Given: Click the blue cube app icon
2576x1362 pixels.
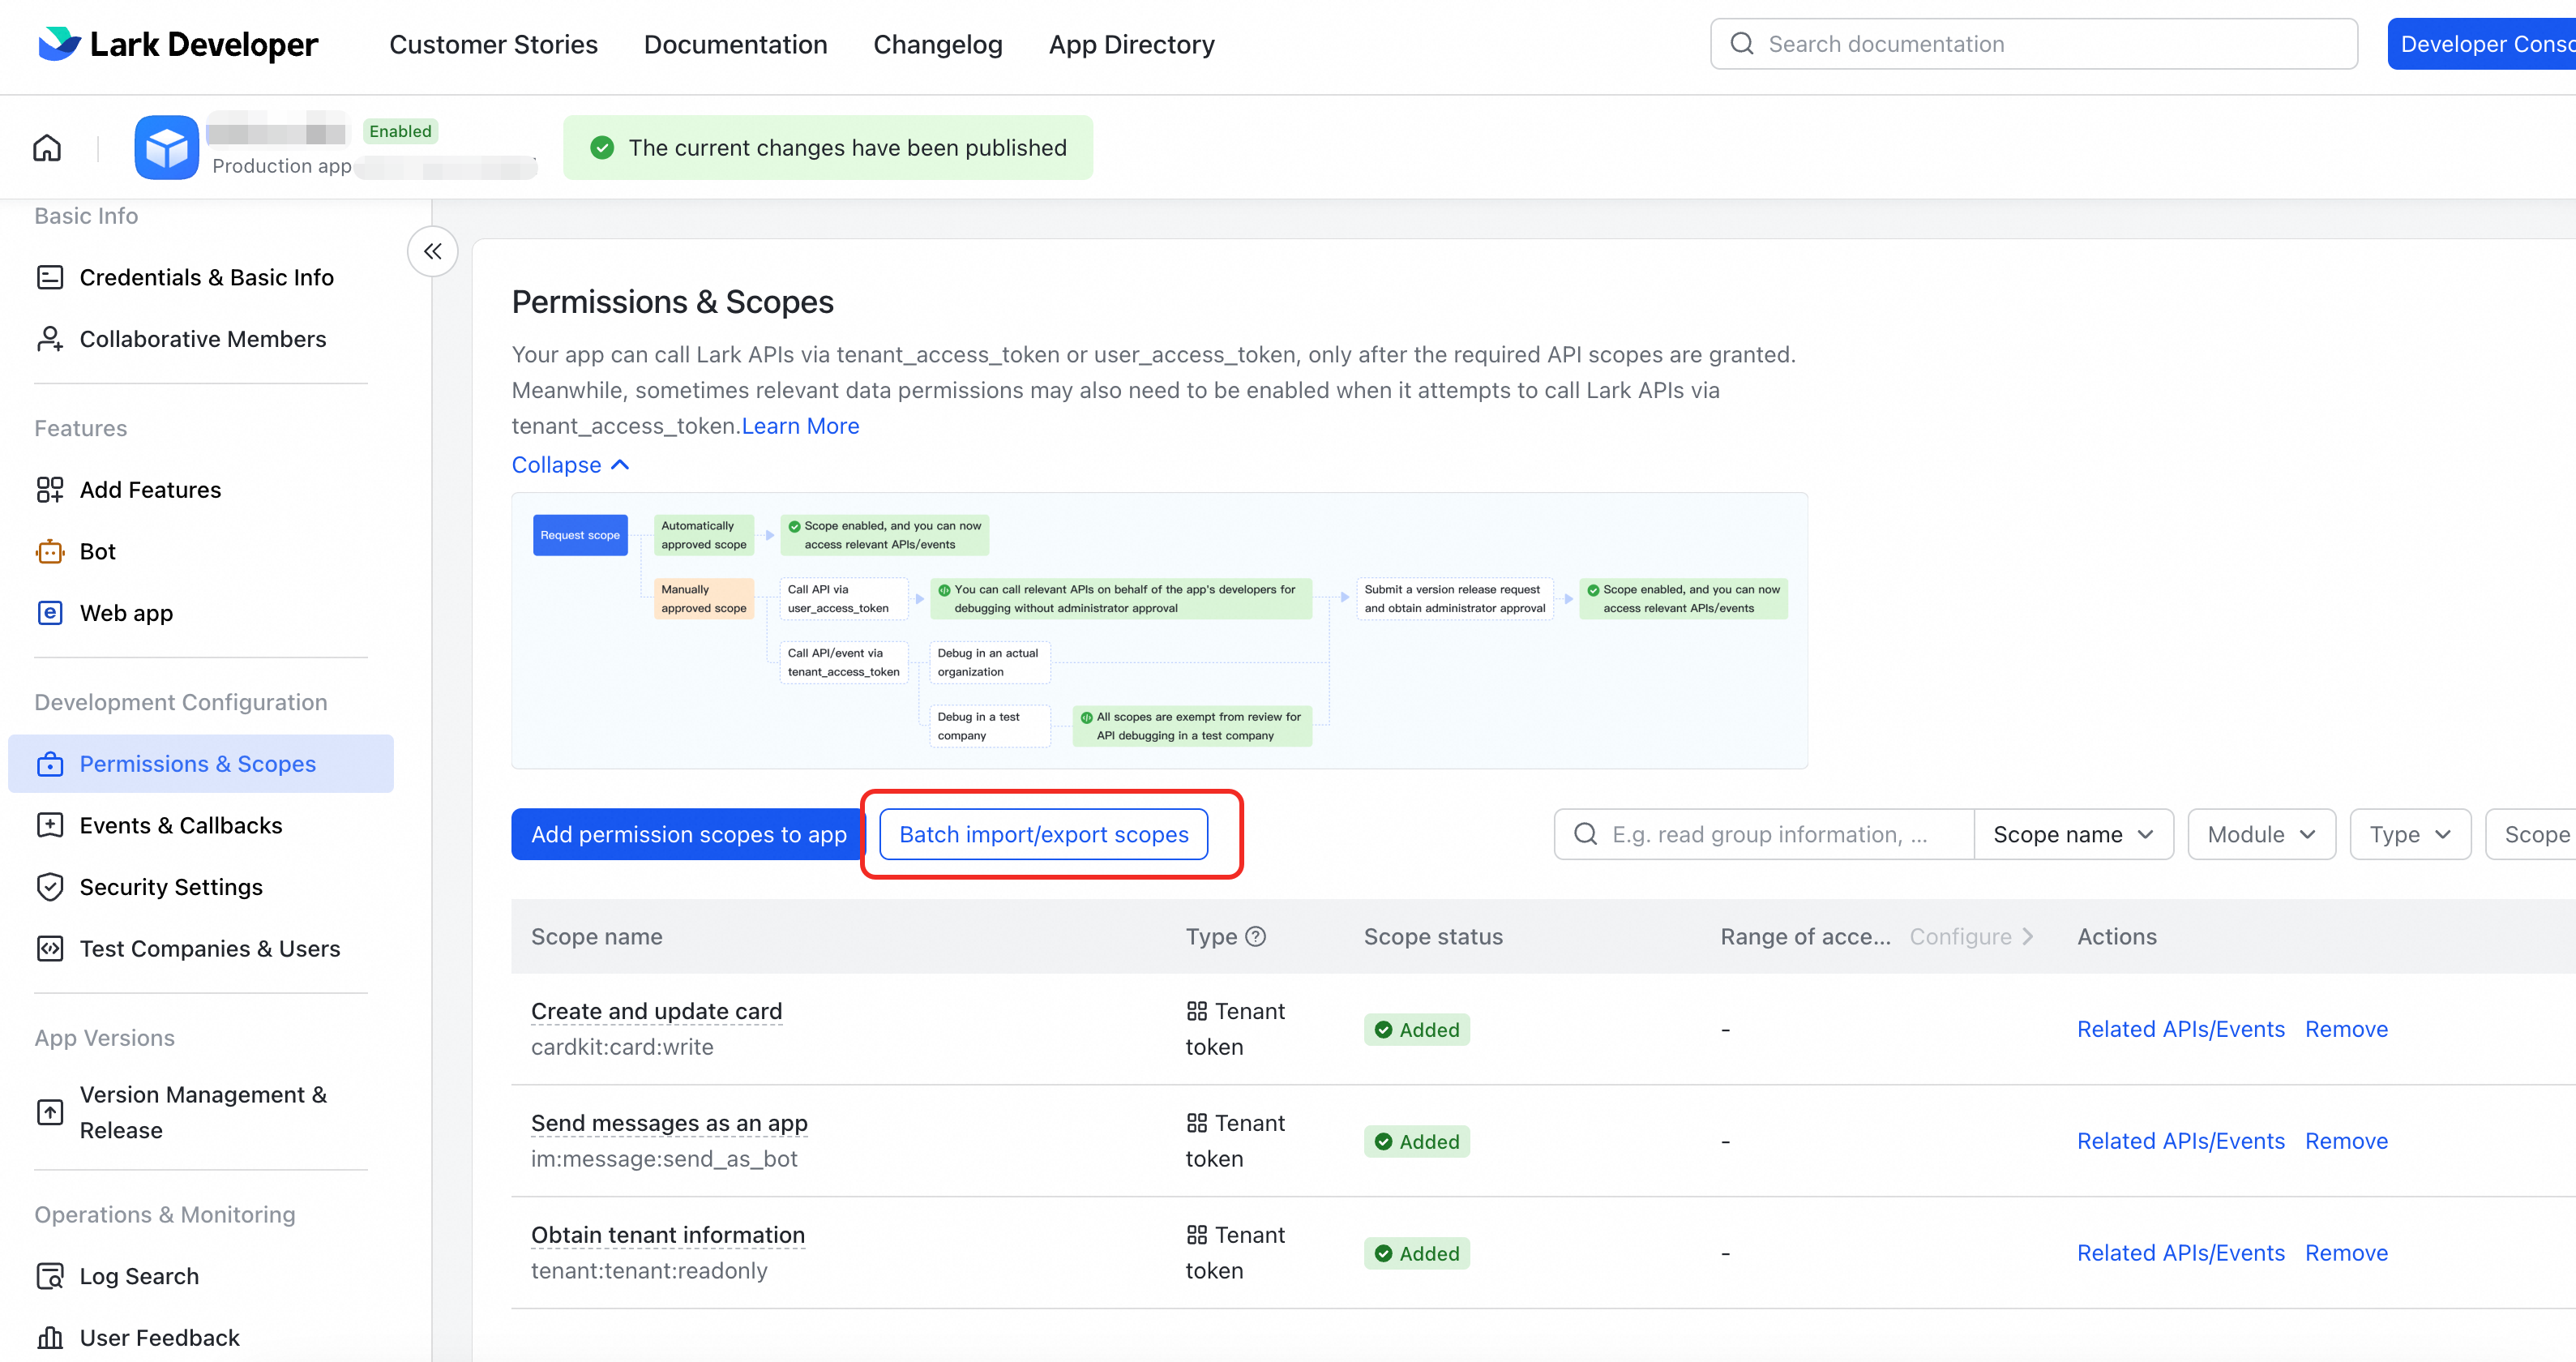Looking at the screenshot, I should tap(166, 148).
